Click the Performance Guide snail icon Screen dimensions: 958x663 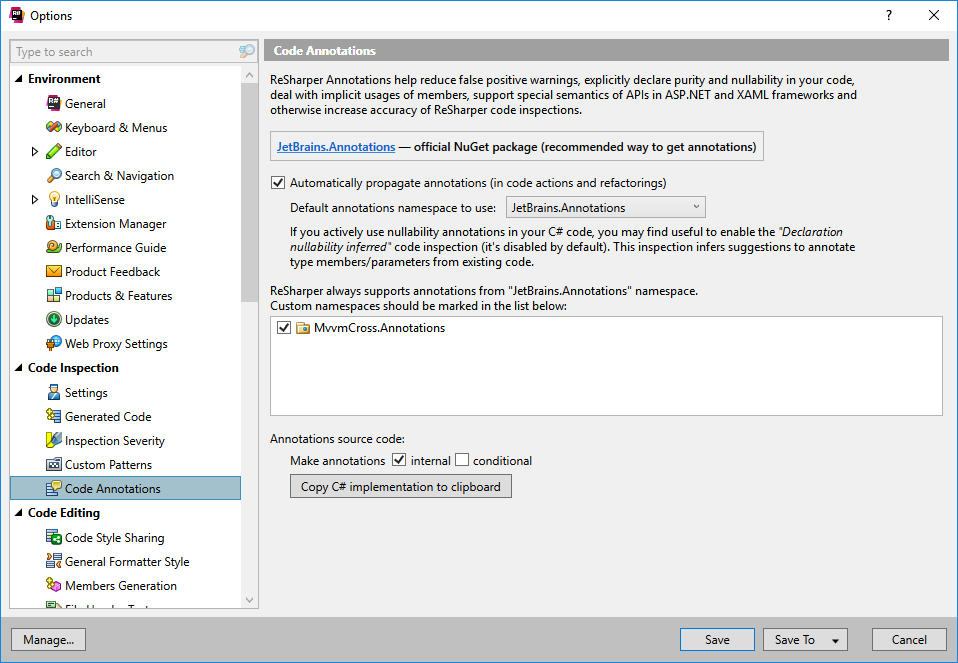click(54, 247)
